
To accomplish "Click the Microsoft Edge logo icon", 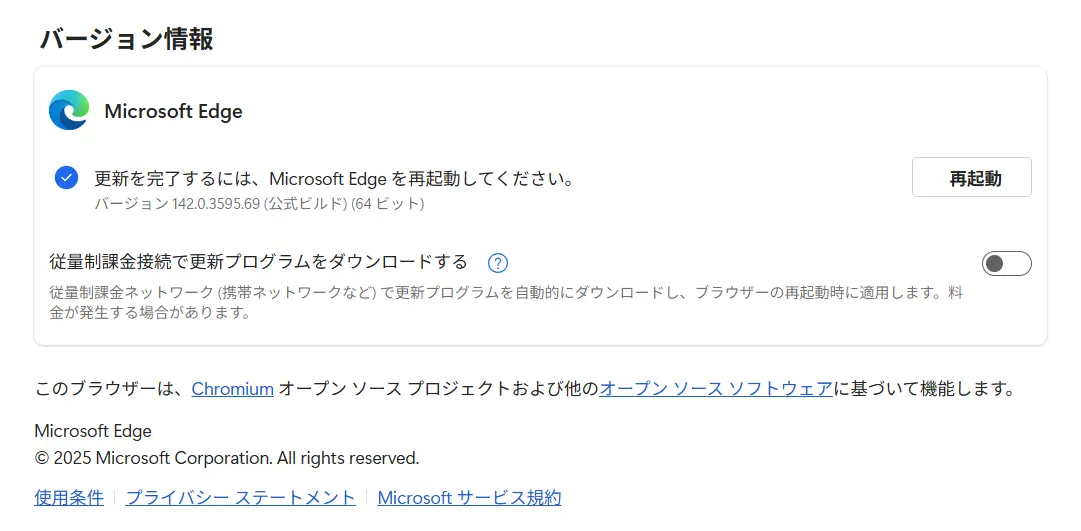I will click(x=69, y=110).
